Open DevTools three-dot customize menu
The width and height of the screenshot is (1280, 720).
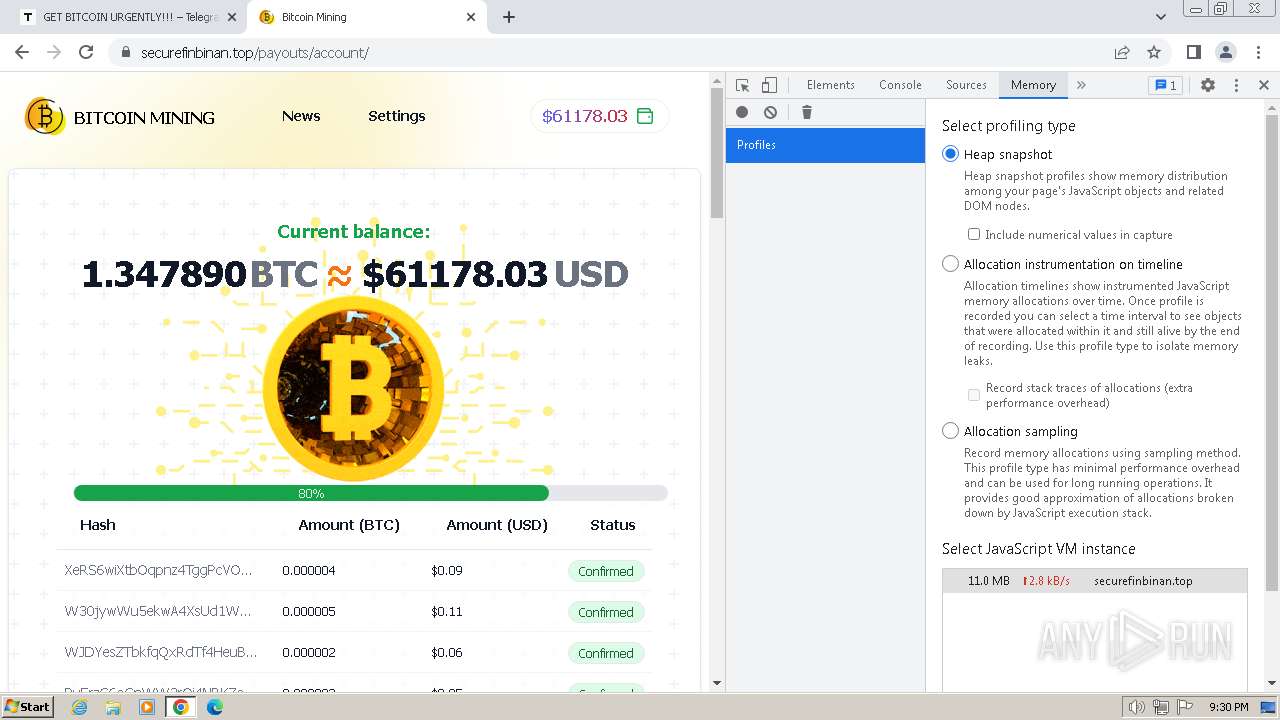[x=1236, y=85]
